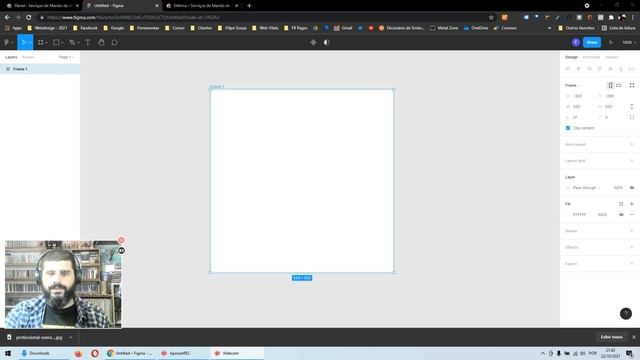
Task: Add a new fill with plus icon
Action: pos(632,204)
